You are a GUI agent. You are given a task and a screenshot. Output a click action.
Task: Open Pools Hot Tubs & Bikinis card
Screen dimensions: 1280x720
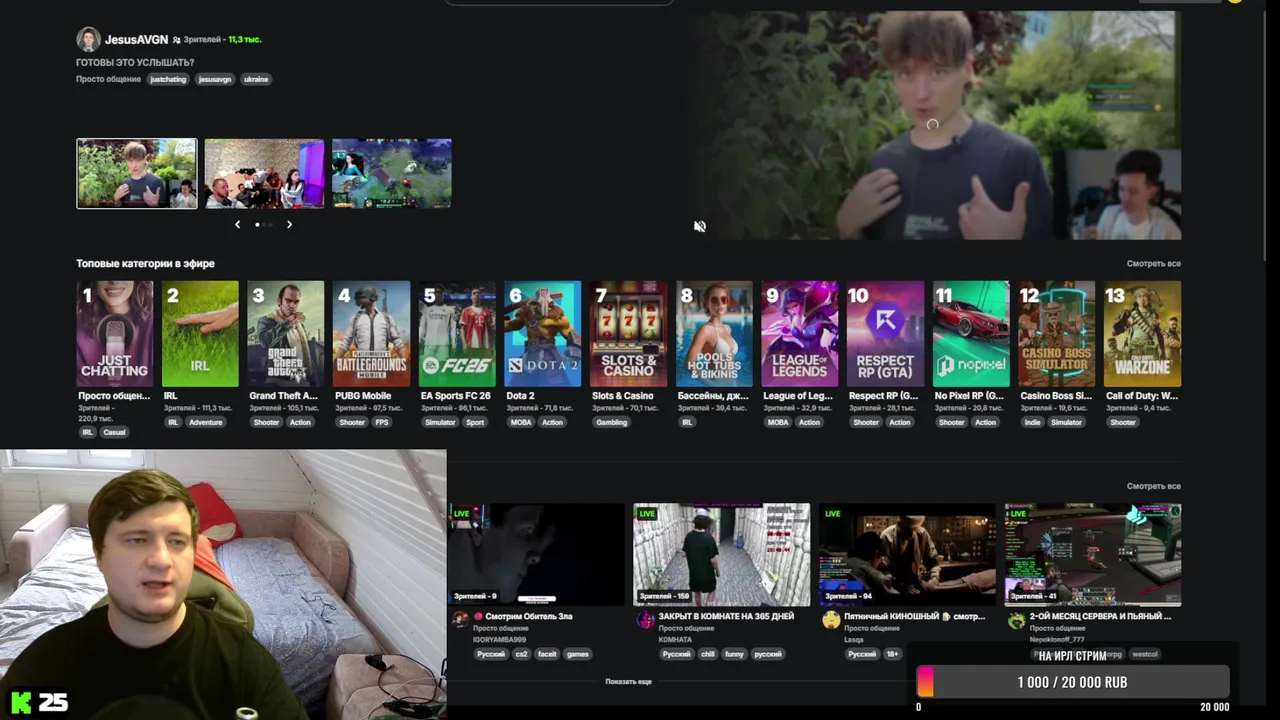[x=714, y=334]
